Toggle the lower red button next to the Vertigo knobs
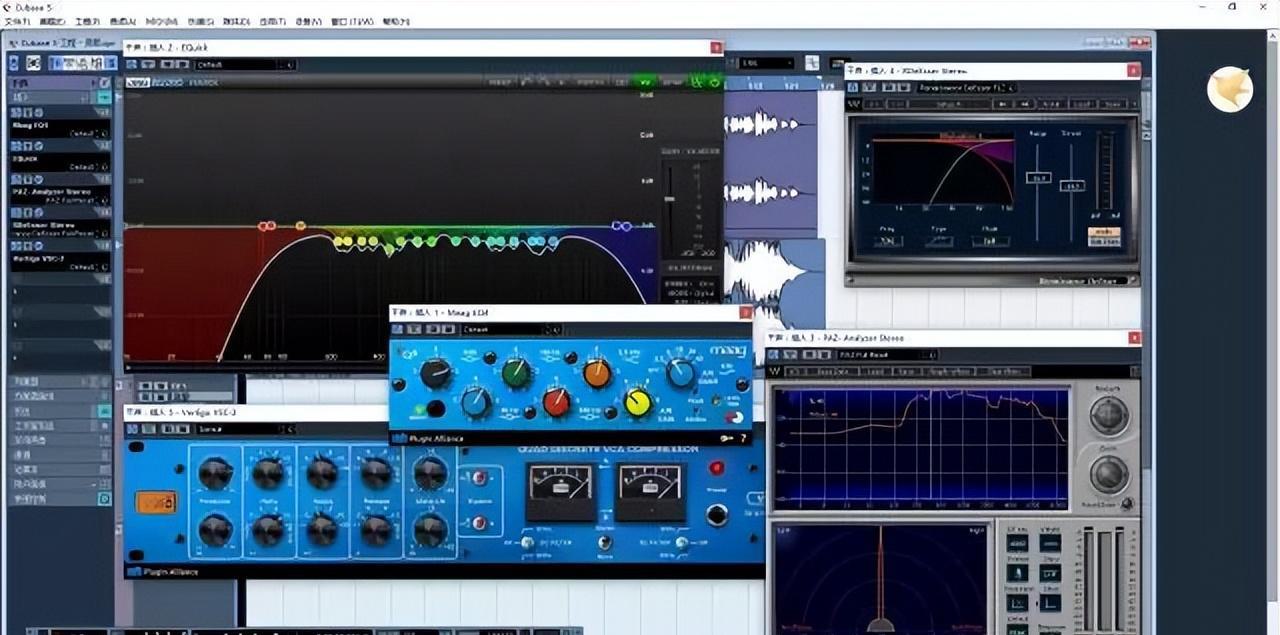The width and height of the screenshot is (1280, 635). (x=479, y=522)
